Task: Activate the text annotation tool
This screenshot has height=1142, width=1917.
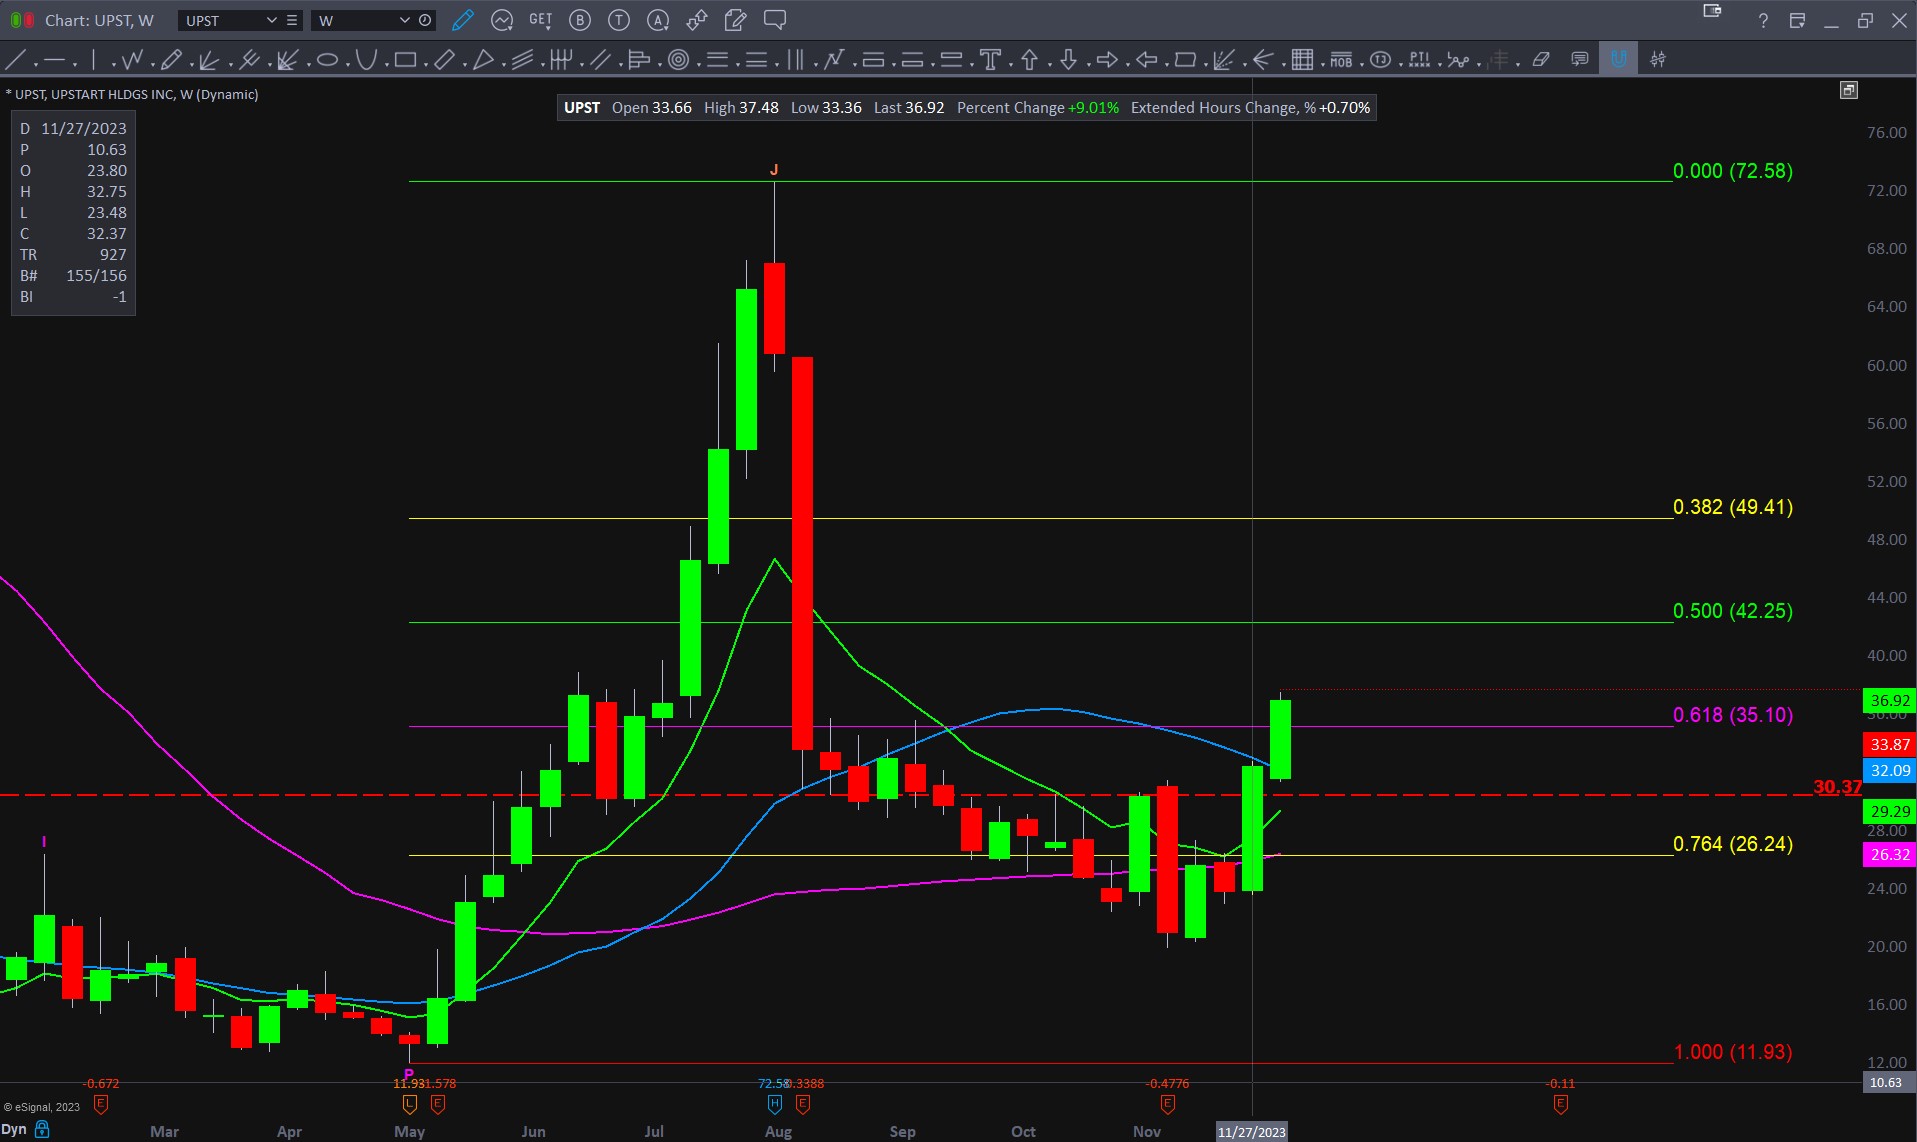Action: coord(990,60)
